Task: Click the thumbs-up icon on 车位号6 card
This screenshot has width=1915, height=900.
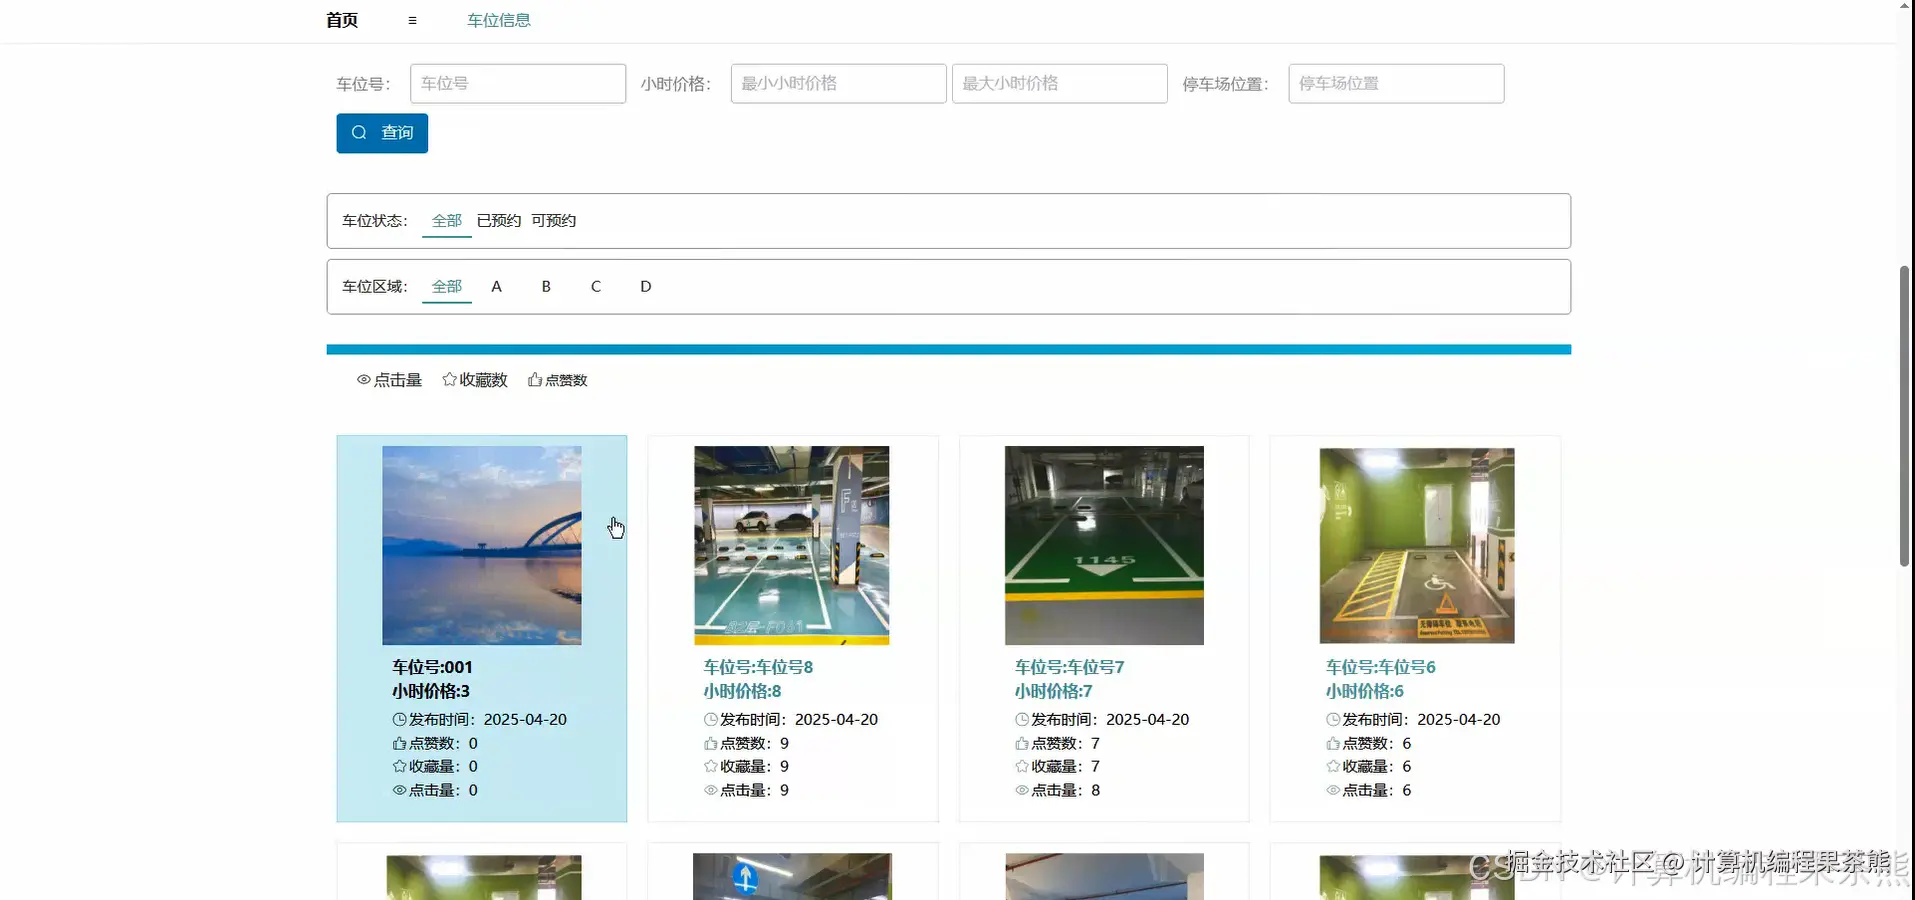Action: (x=1332, y=743)
